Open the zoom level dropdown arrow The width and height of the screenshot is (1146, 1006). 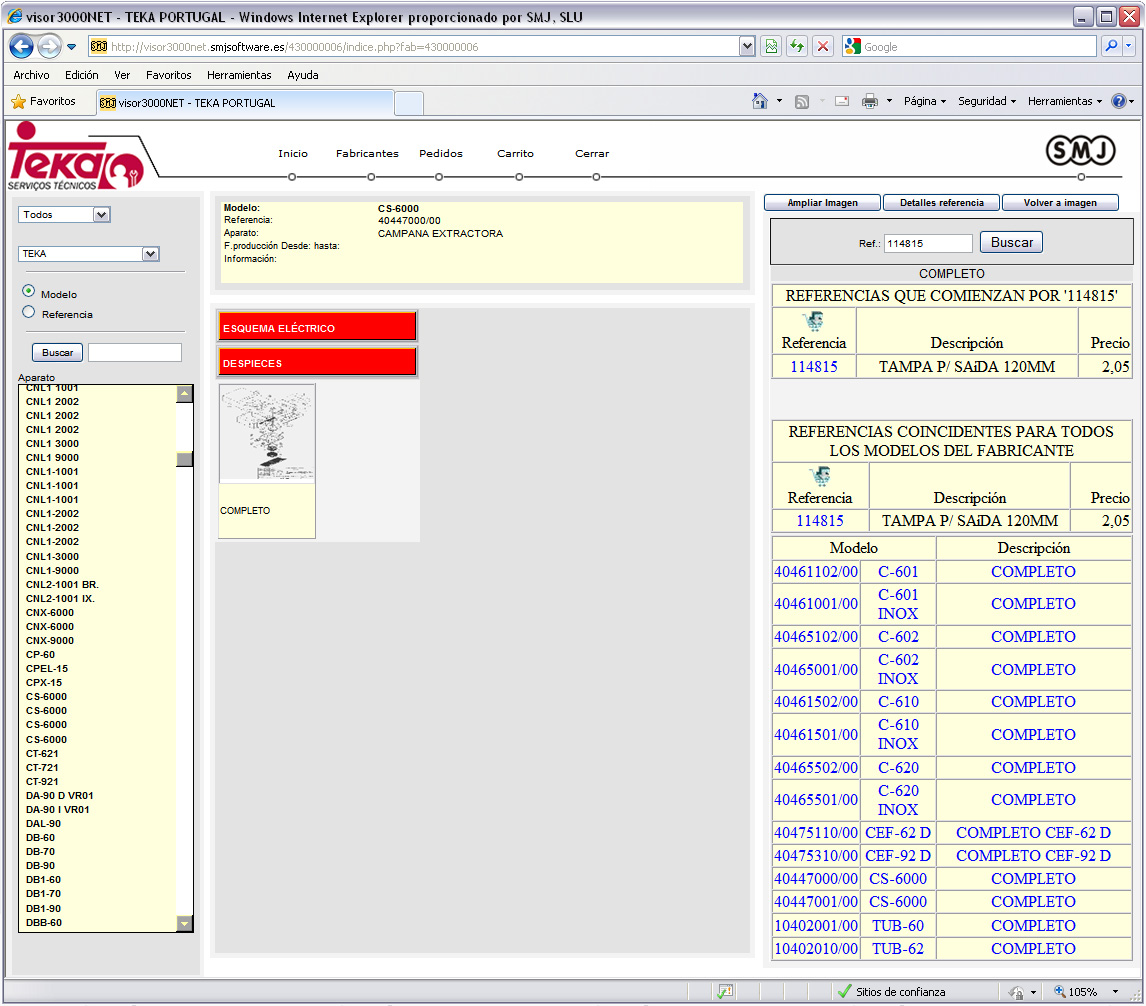(x=1115, y=991)
